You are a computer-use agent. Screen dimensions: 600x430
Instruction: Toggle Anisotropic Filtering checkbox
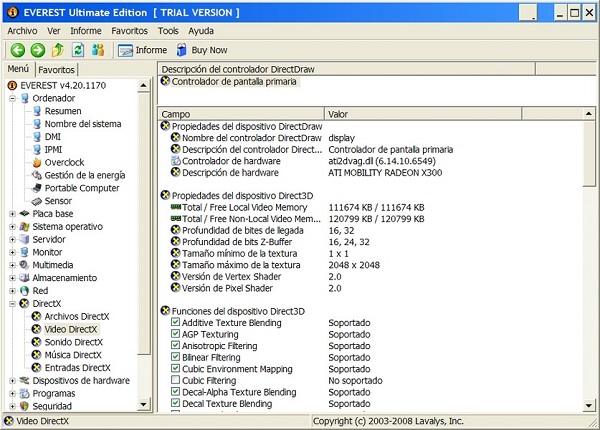click(x=175, y=345)
